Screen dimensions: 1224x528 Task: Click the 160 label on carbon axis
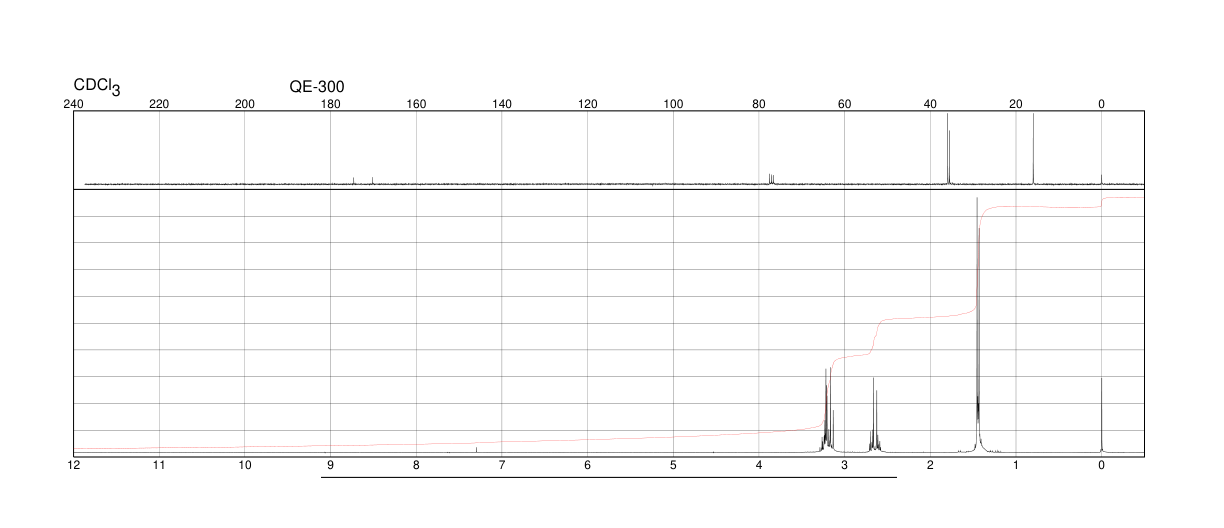point(416,104)
